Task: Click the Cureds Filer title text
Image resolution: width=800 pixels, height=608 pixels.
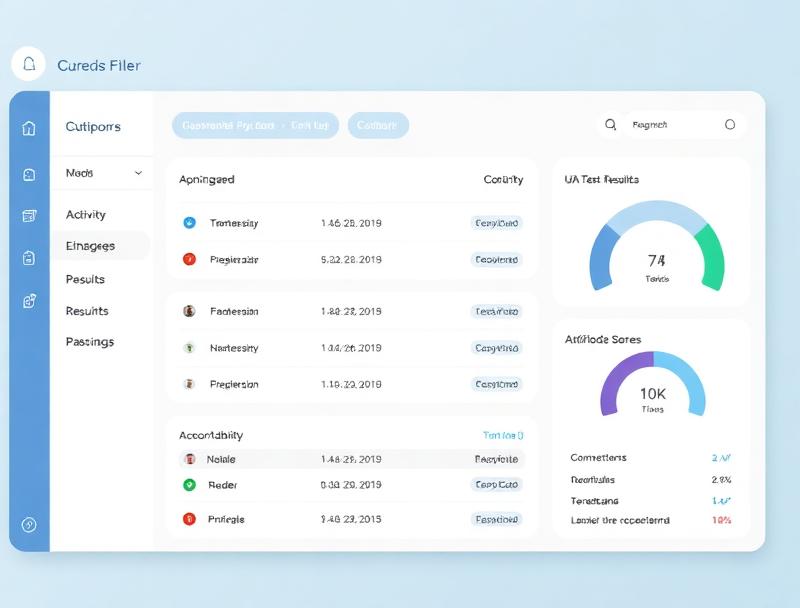Action: point(99,65)
